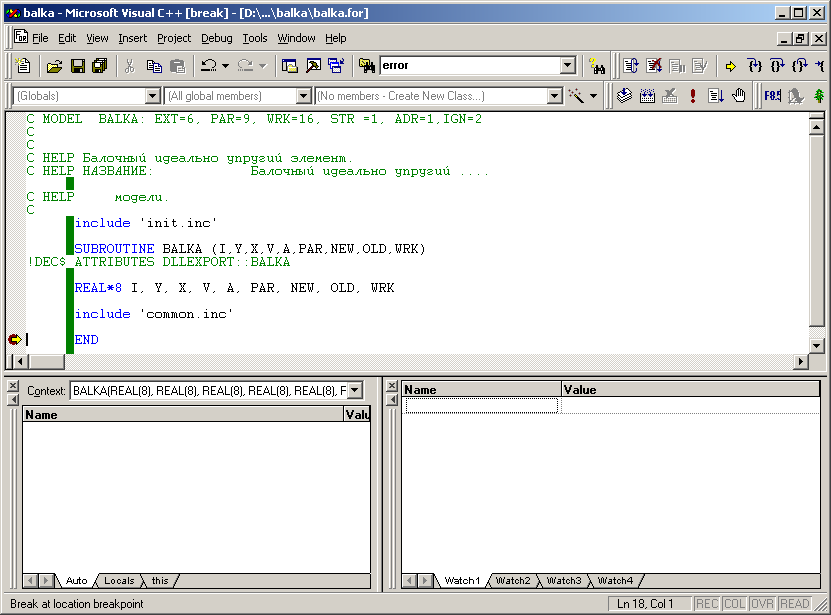
Task: Click the Save All icon
Action: [99, 66]
